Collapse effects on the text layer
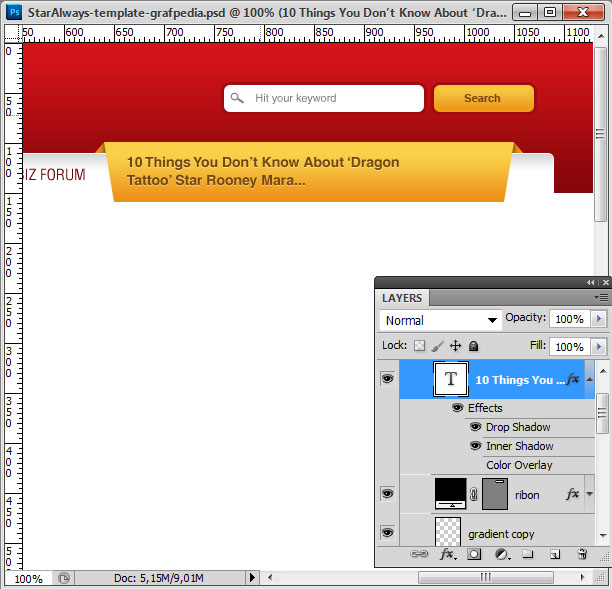This screenshot has width=612, height=589. point(590,379)
